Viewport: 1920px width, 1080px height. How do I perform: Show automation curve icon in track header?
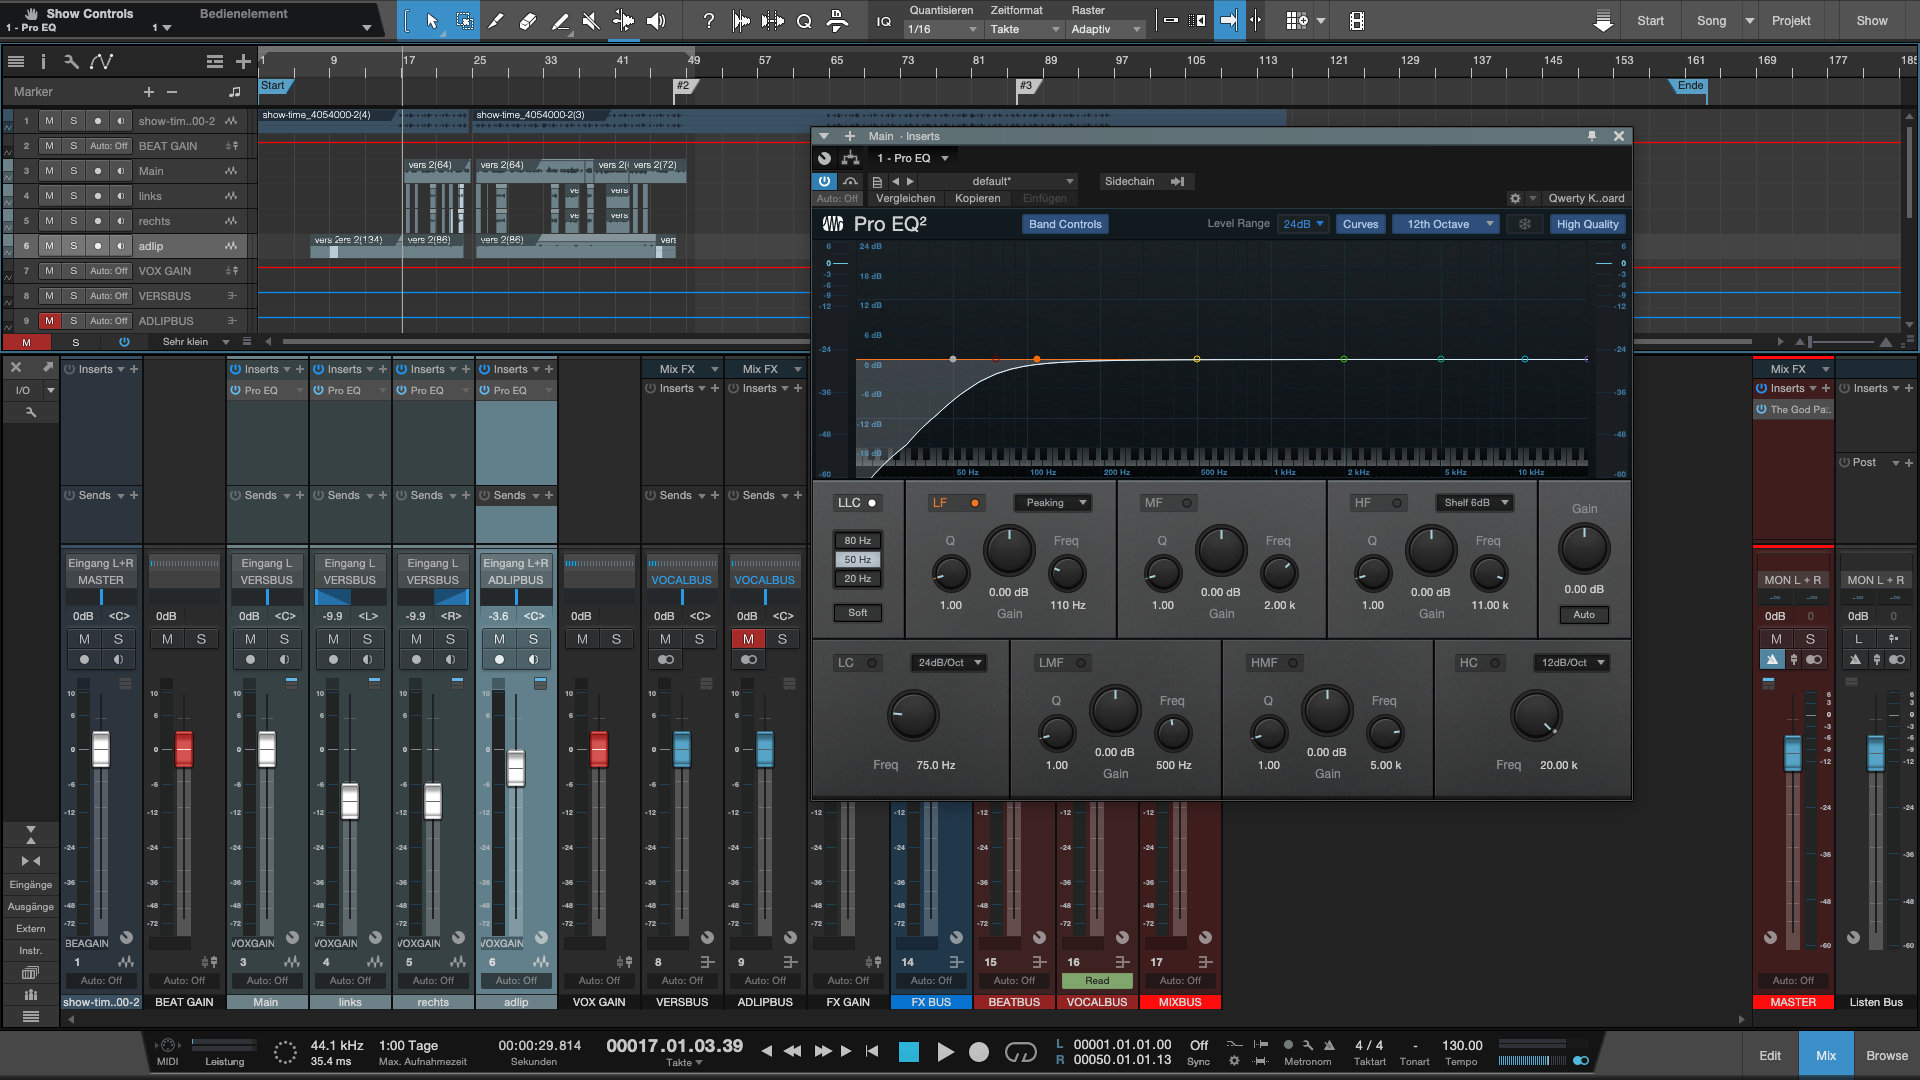tap(101, 62)
